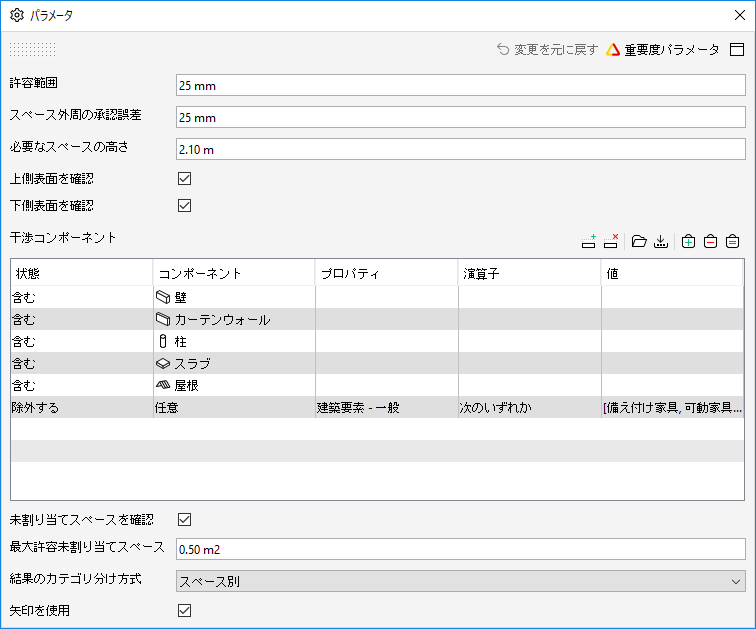Click the save/download filter icon
The image size is (756, 629).
661,241
